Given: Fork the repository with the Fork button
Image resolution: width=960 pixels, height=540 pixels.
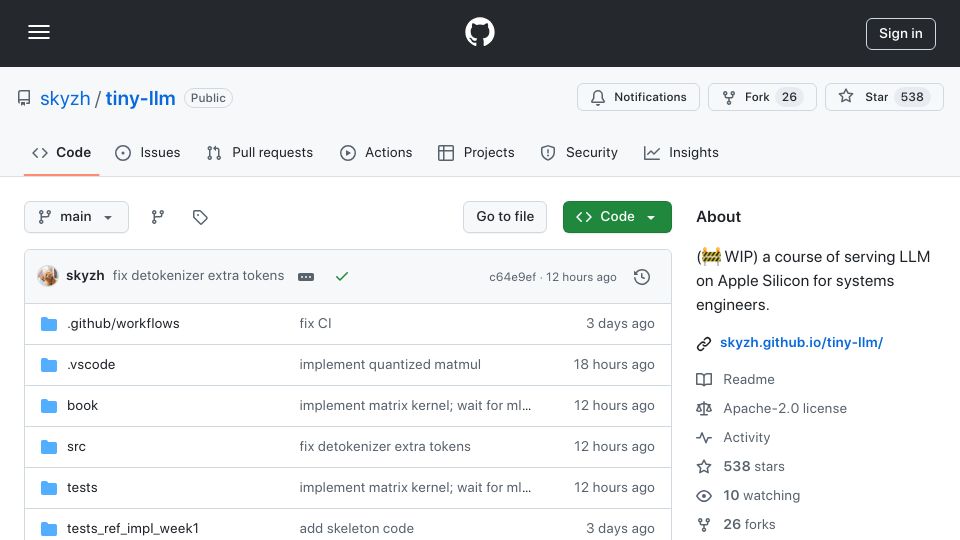Looking at the screenshot, I should coord(762,97).
